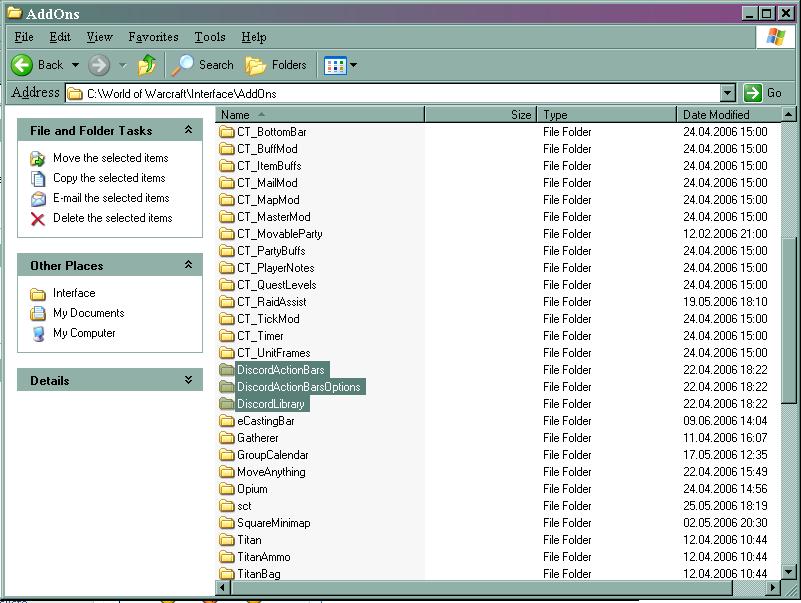The width and height of the screenshot is (801, 603).
Task: Collapse the File and Folder Tasks panel
Action: click(189, 130)
